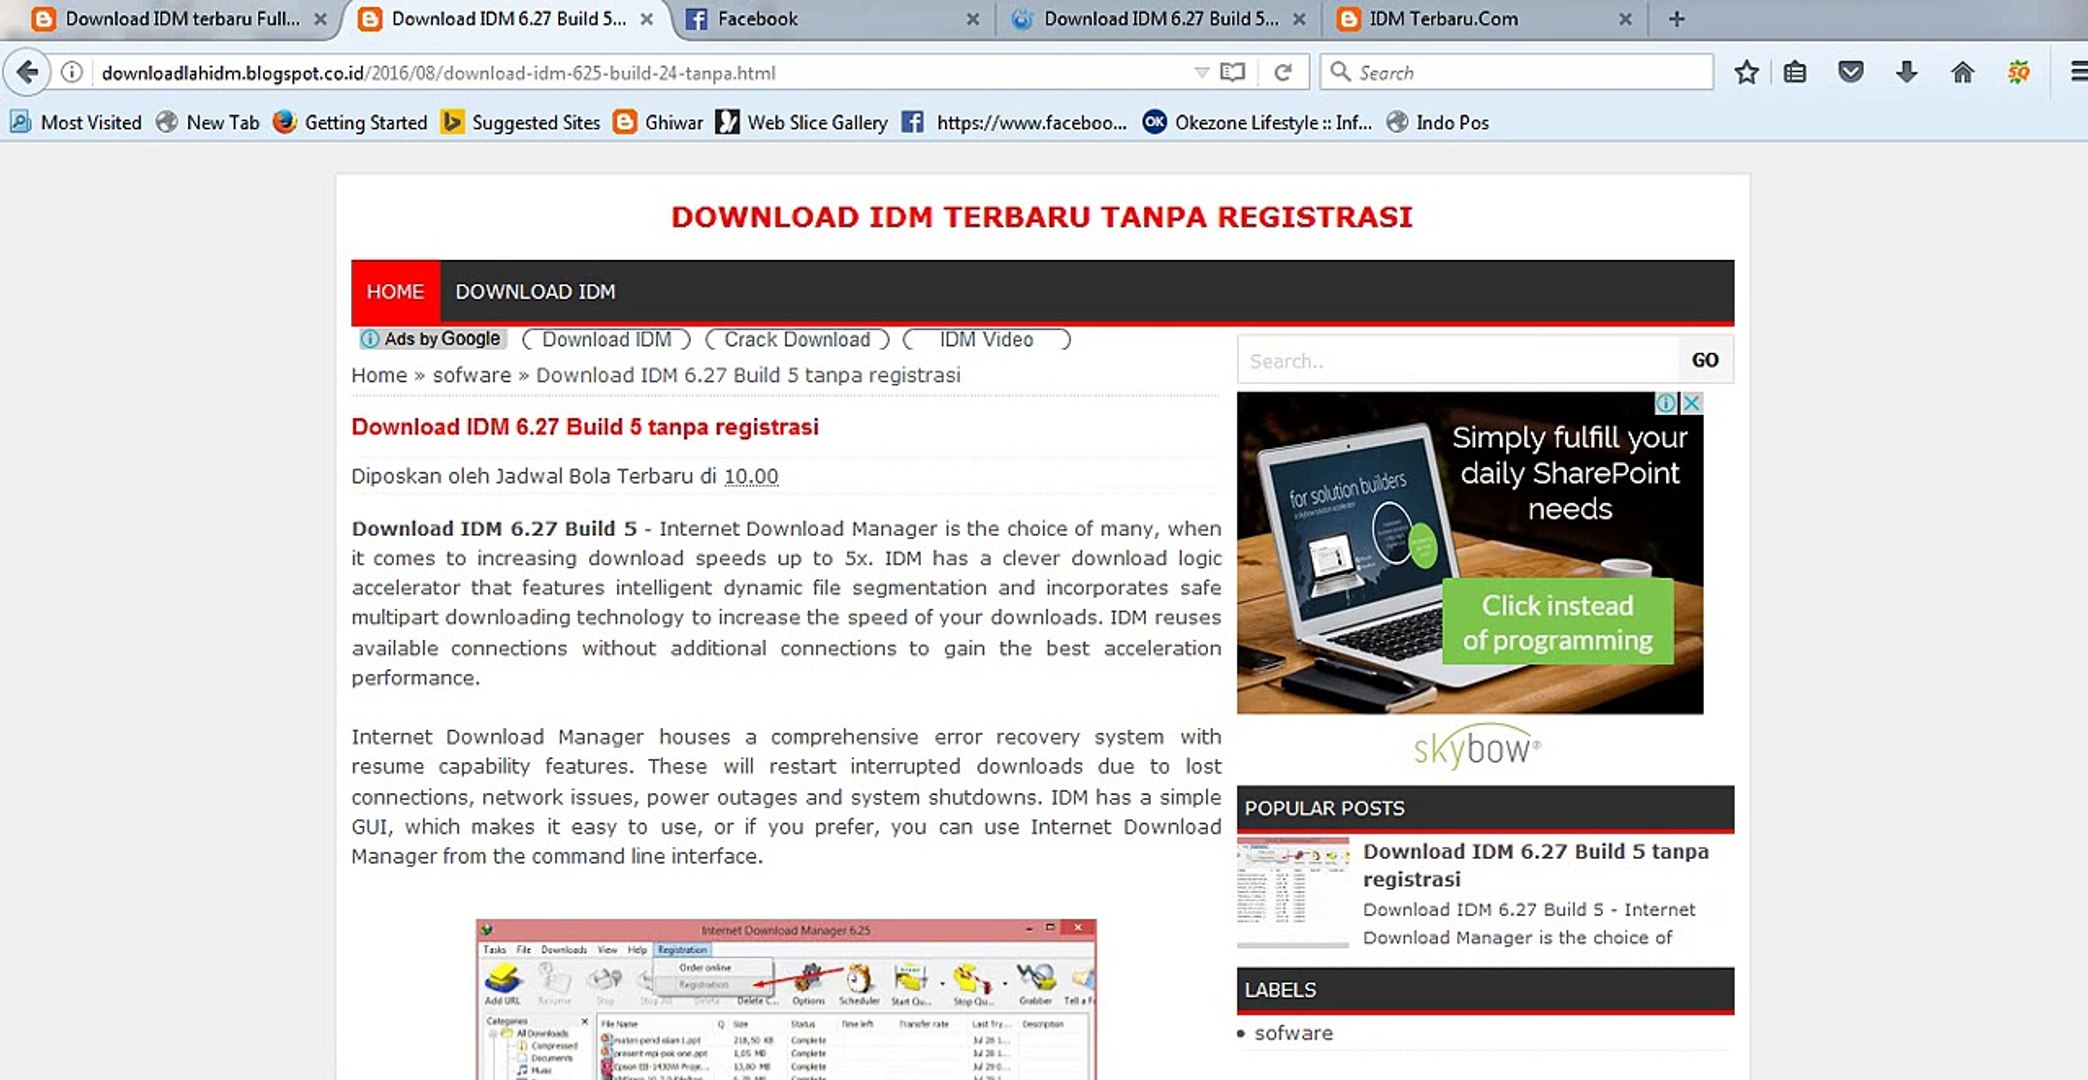Focus the Firefox Search box

(1517, 72)
